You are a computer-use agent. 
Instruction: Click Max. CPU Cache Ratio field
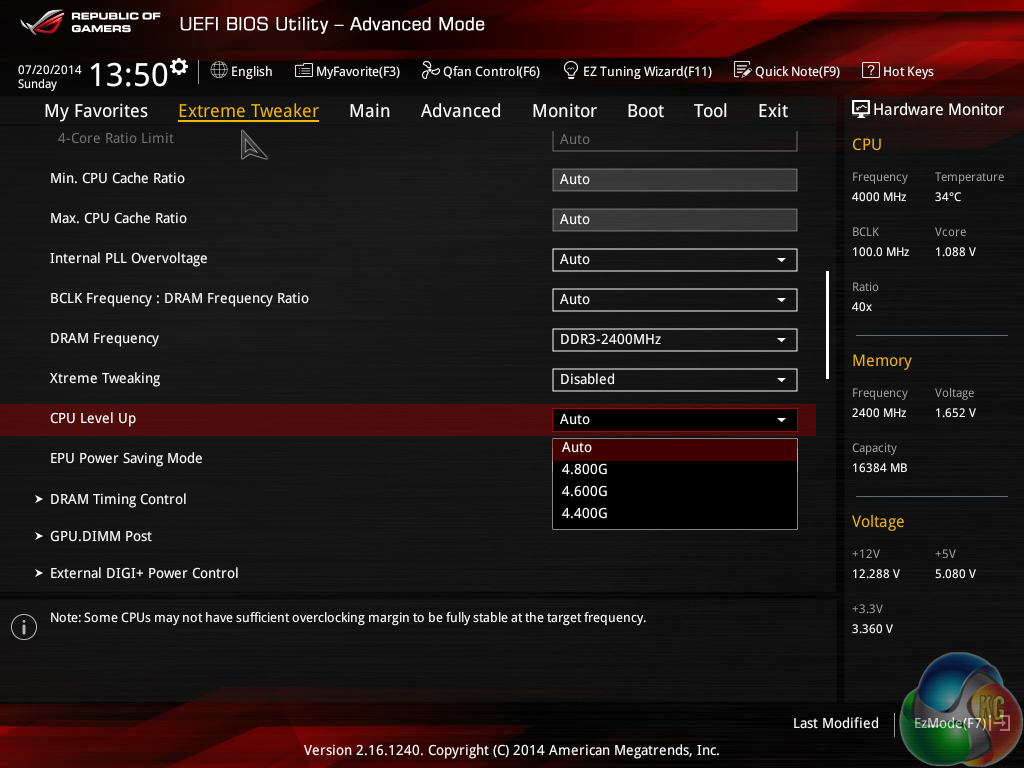675,219
